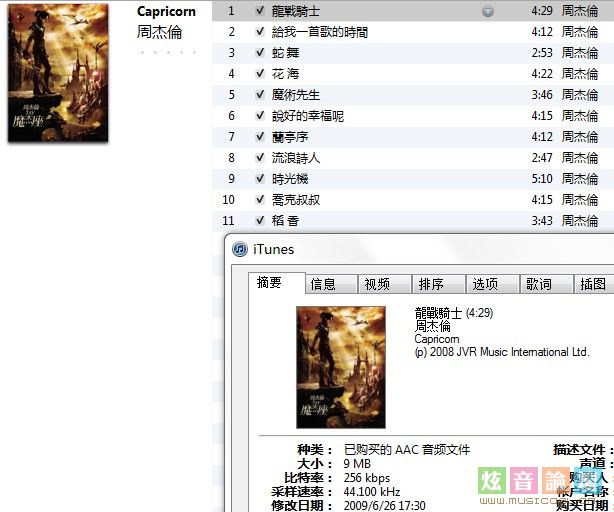Open the 插图 tab
This screenshot has width=614, height=512.
pyautogui.click(x=594, y=284)
